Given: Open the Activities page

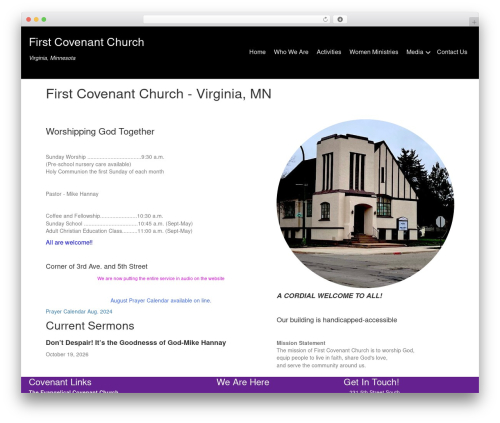Looking at the screenshot, I should (x=329, y=52).
